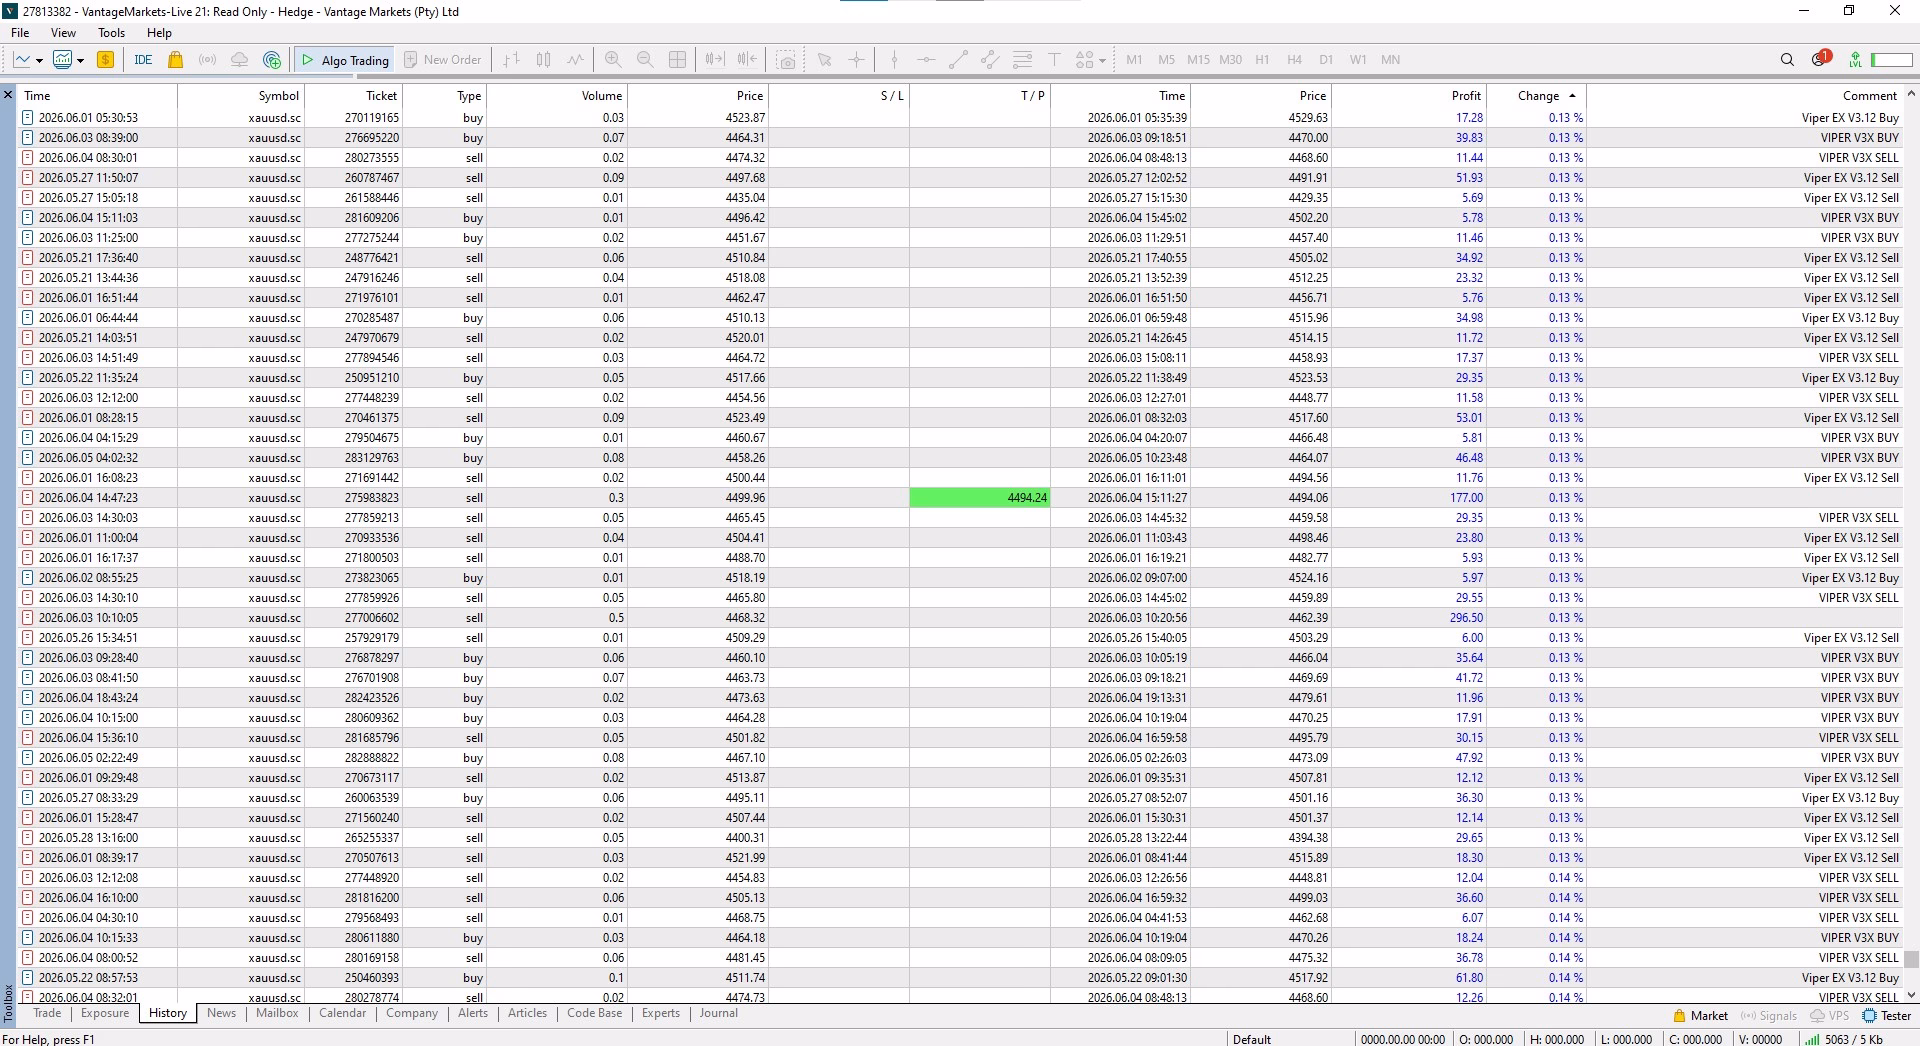
Task: Switch to the Experts tab
Action: pos(660,1013)
